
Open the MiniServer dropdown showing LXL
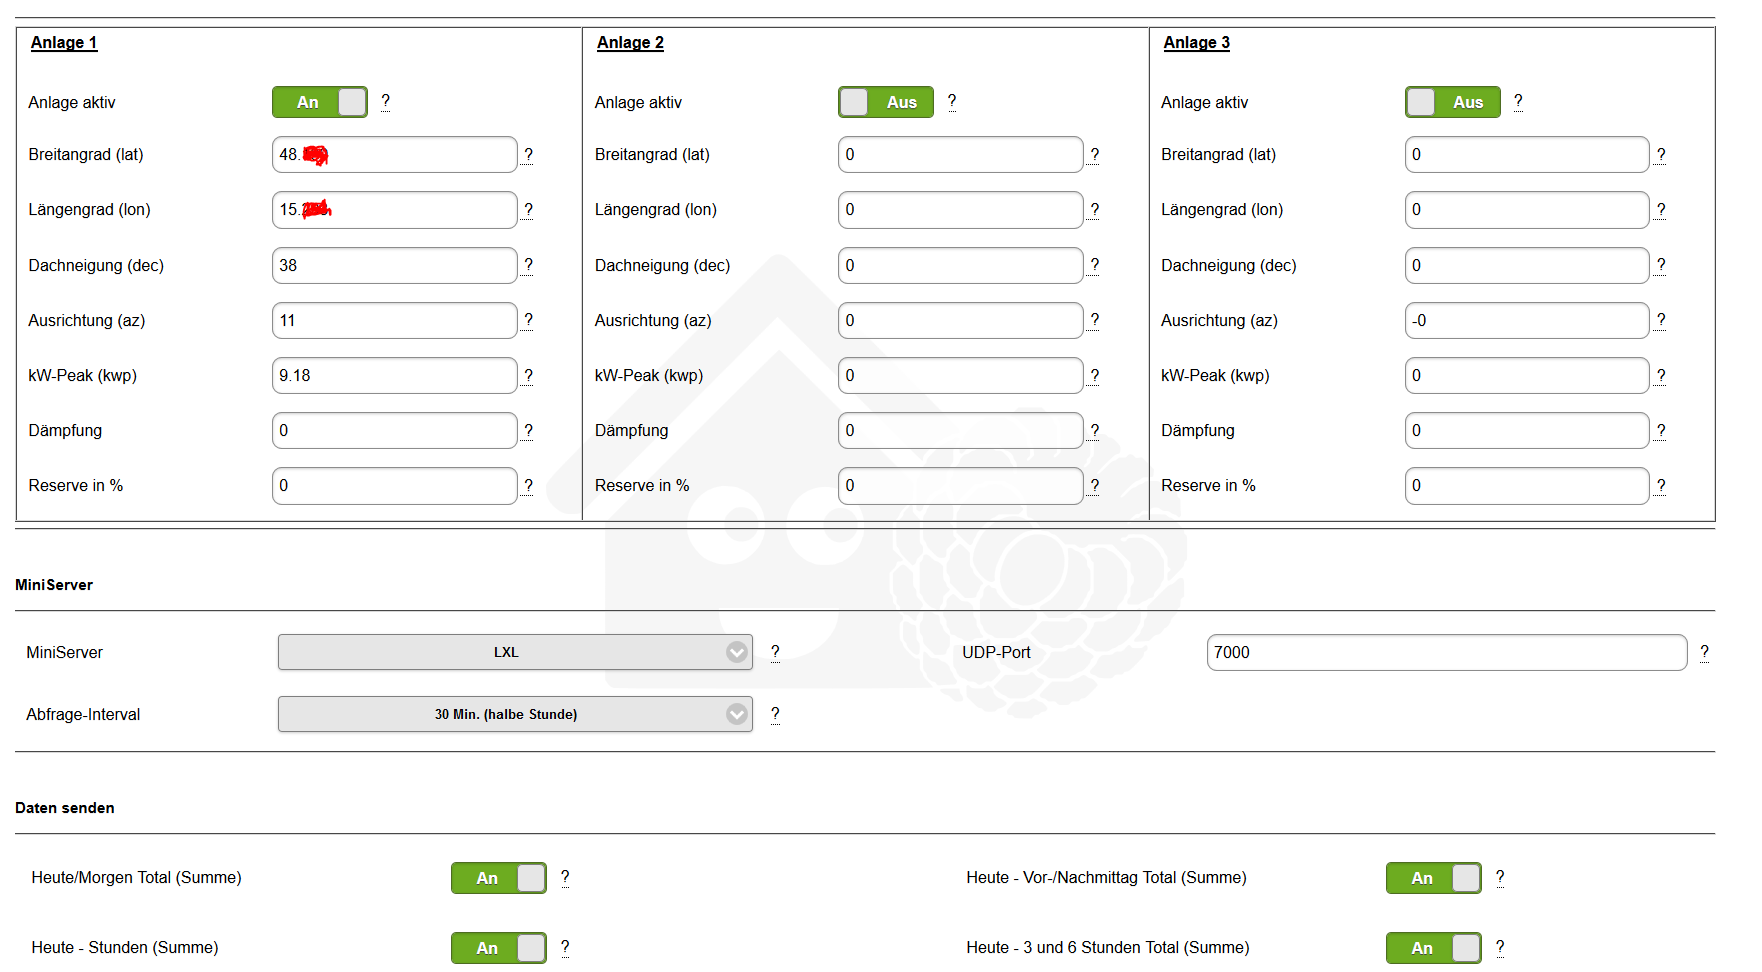(515, 652)
